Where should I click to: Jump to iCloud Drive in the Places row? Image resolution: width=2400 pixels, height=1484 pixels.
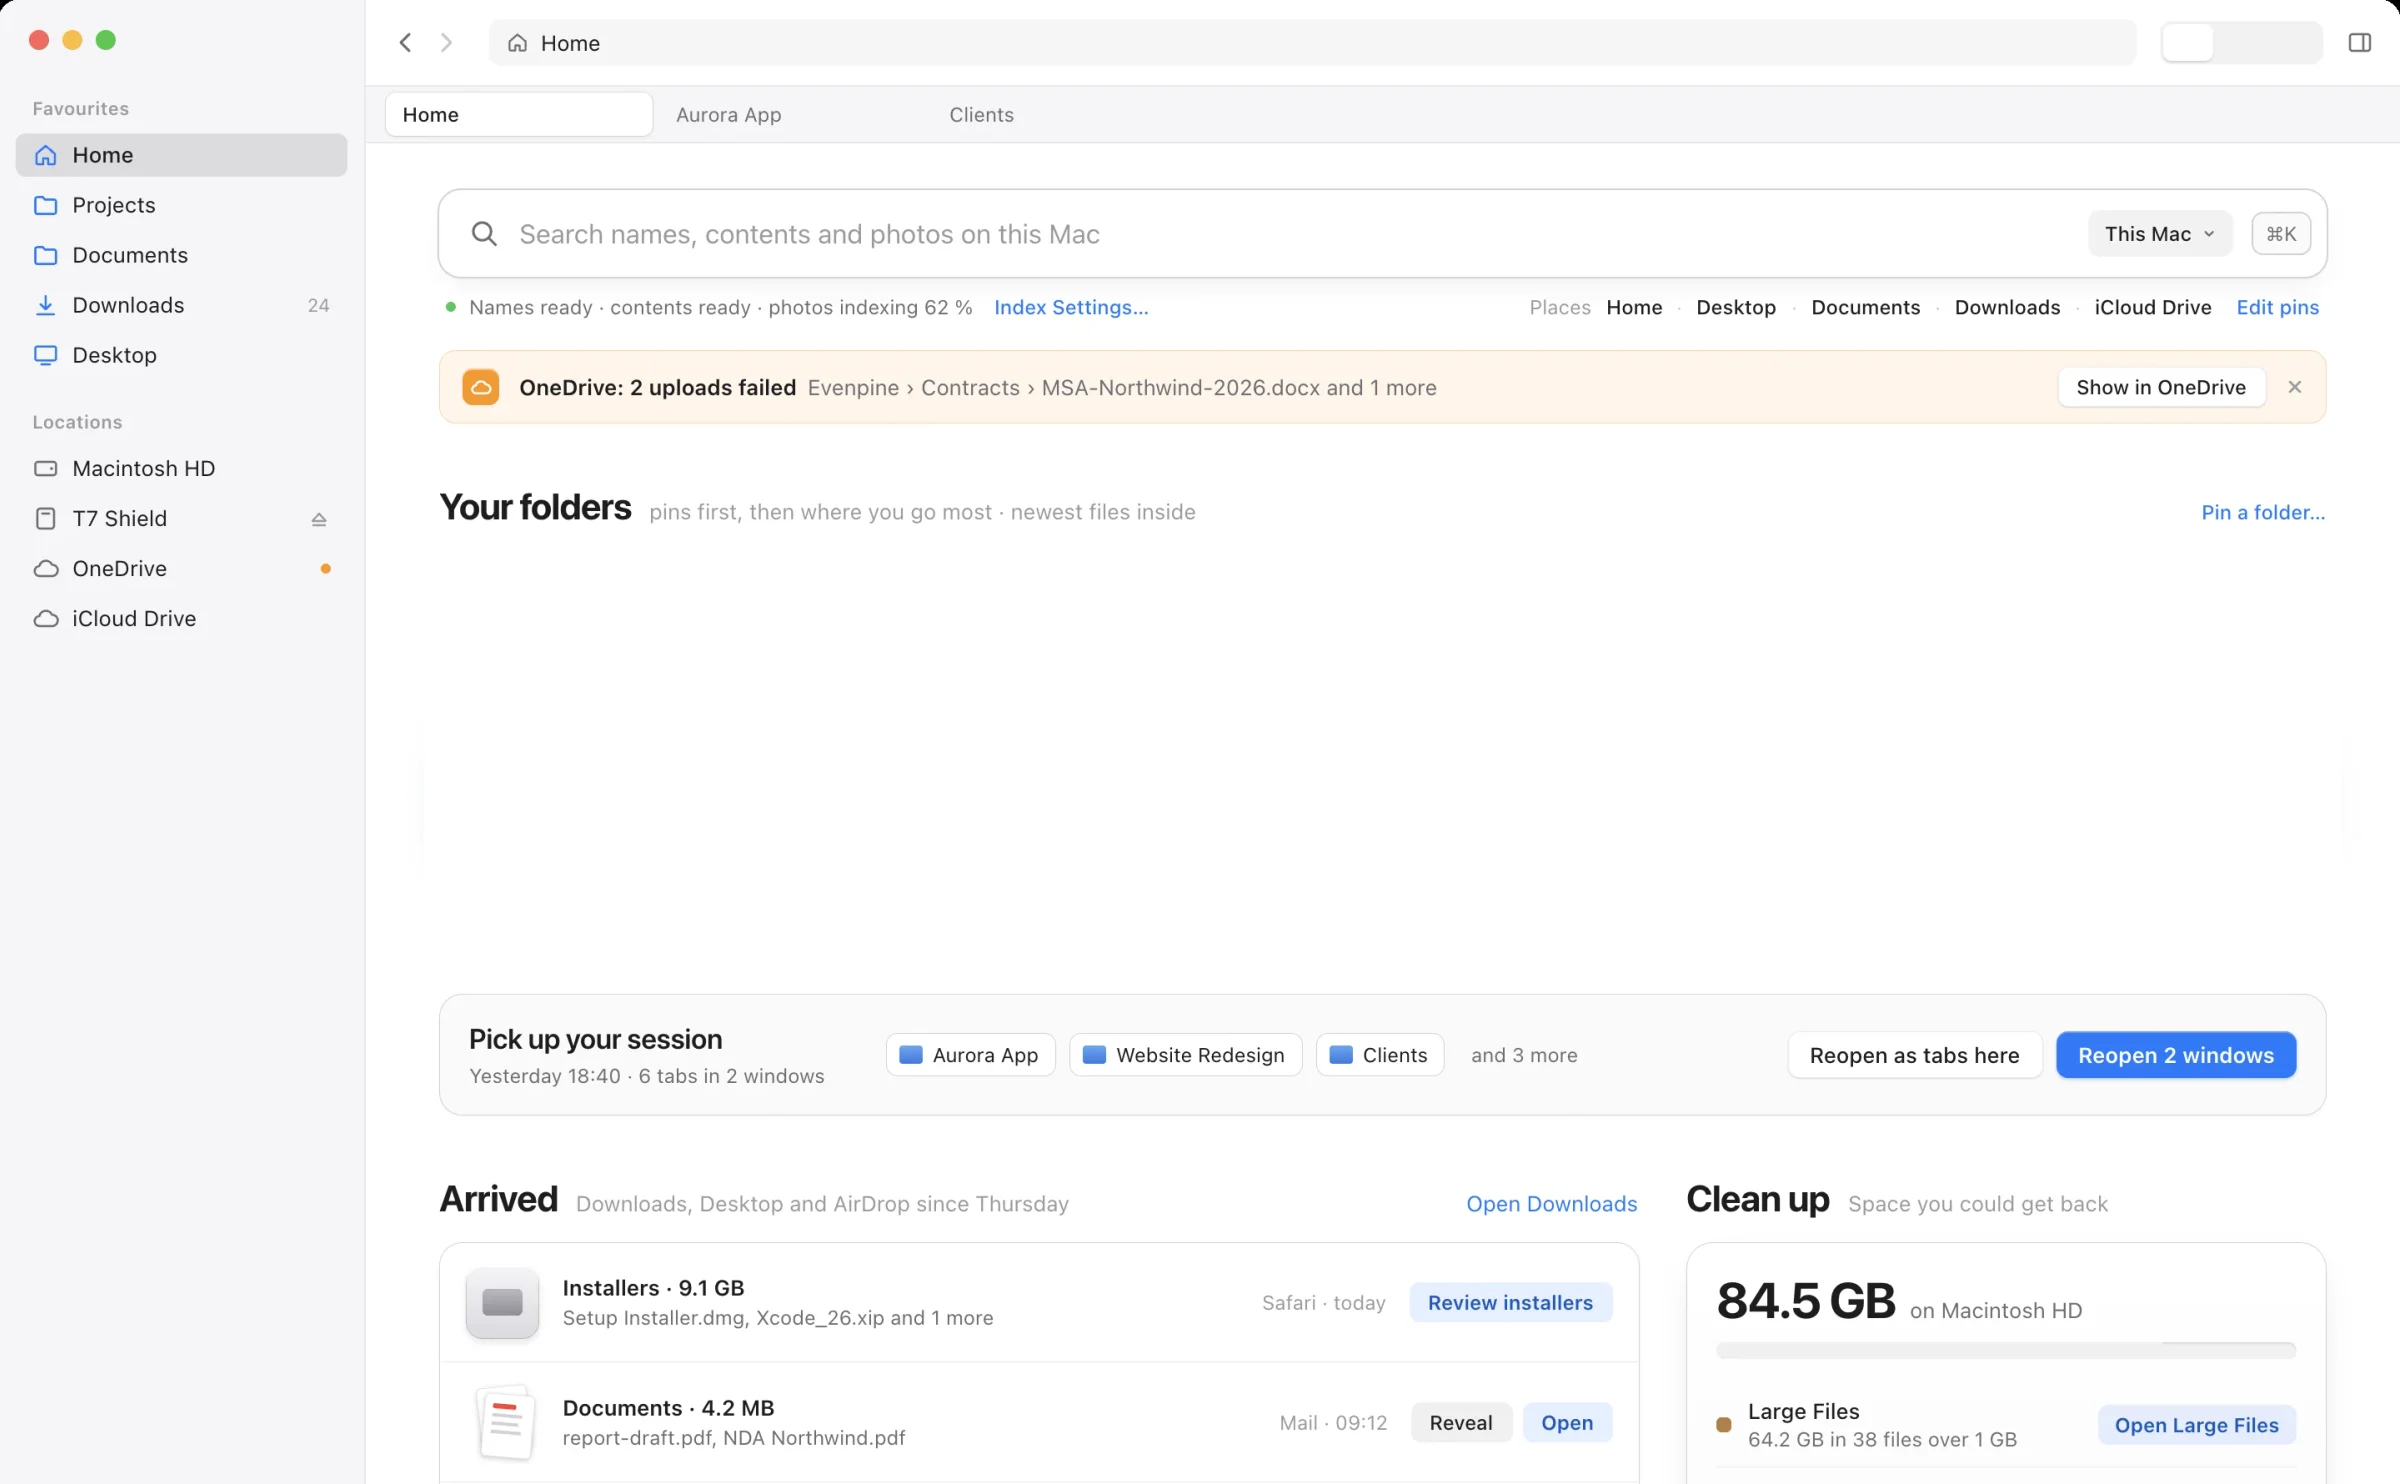[x=2152, y=307]
